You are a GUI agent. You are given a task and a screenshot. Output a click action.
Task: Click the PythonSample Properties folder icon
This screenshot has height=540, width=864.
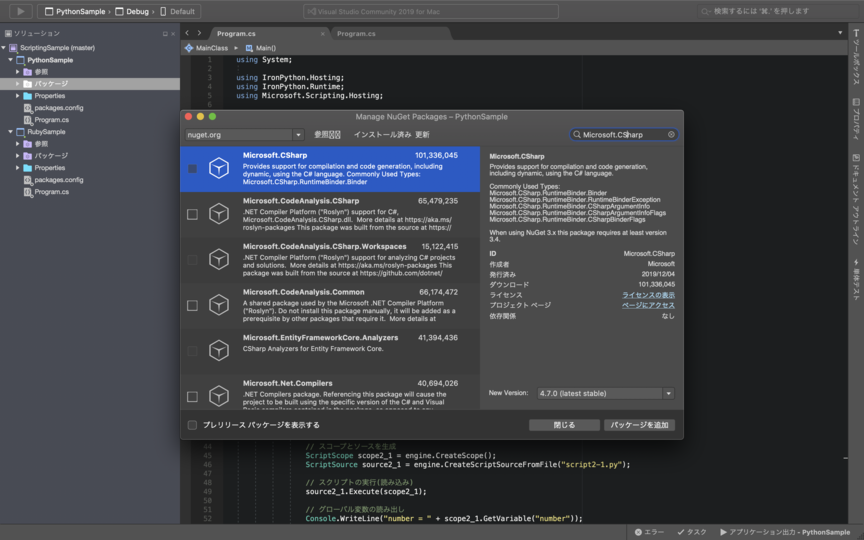(x=28, y=96)
